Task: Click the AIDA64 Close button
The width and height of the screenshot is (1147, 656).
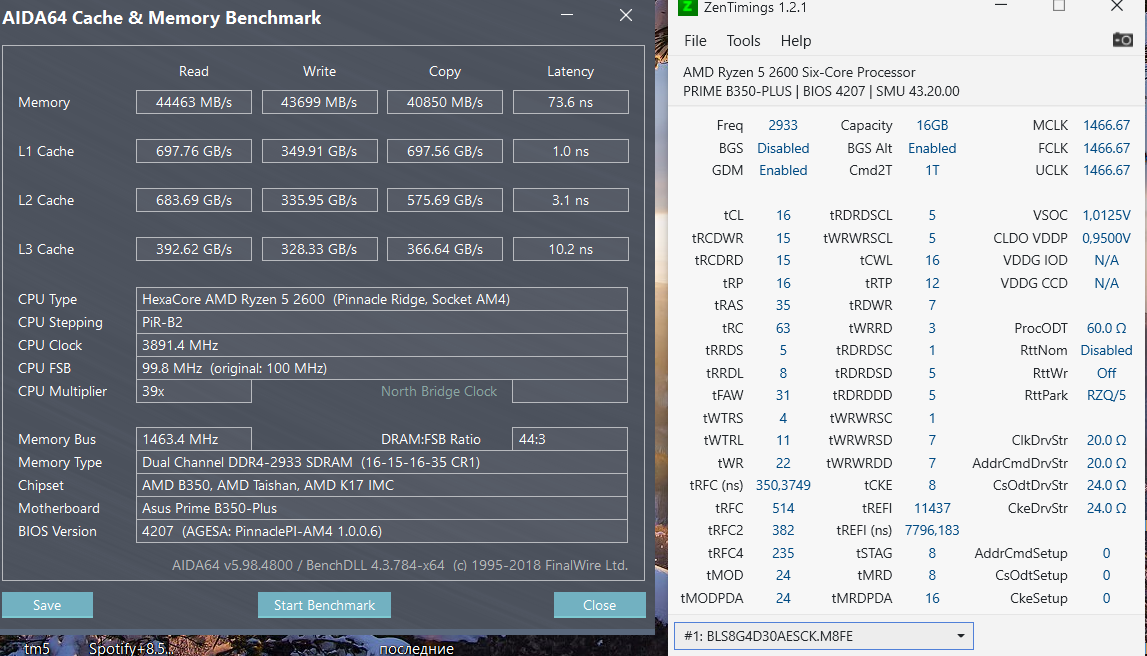Action: [x=599, y=605]
